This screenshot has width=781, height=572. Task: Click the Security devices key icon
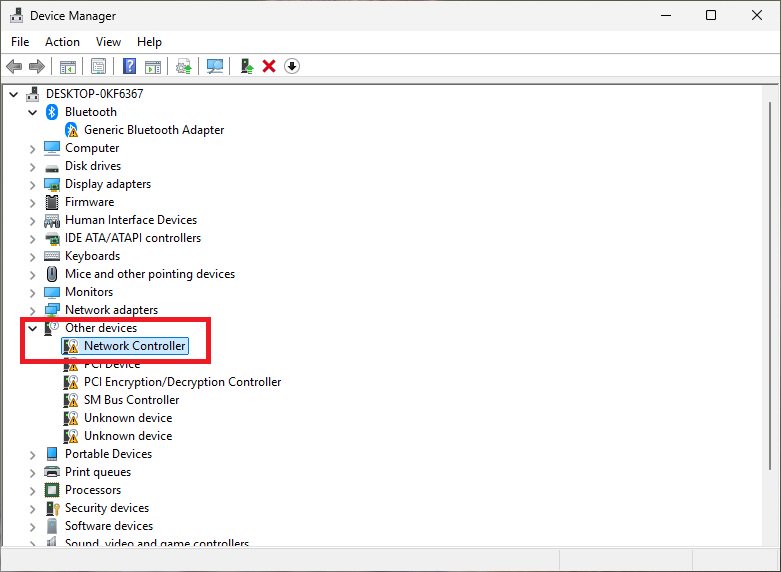(52, 508)
